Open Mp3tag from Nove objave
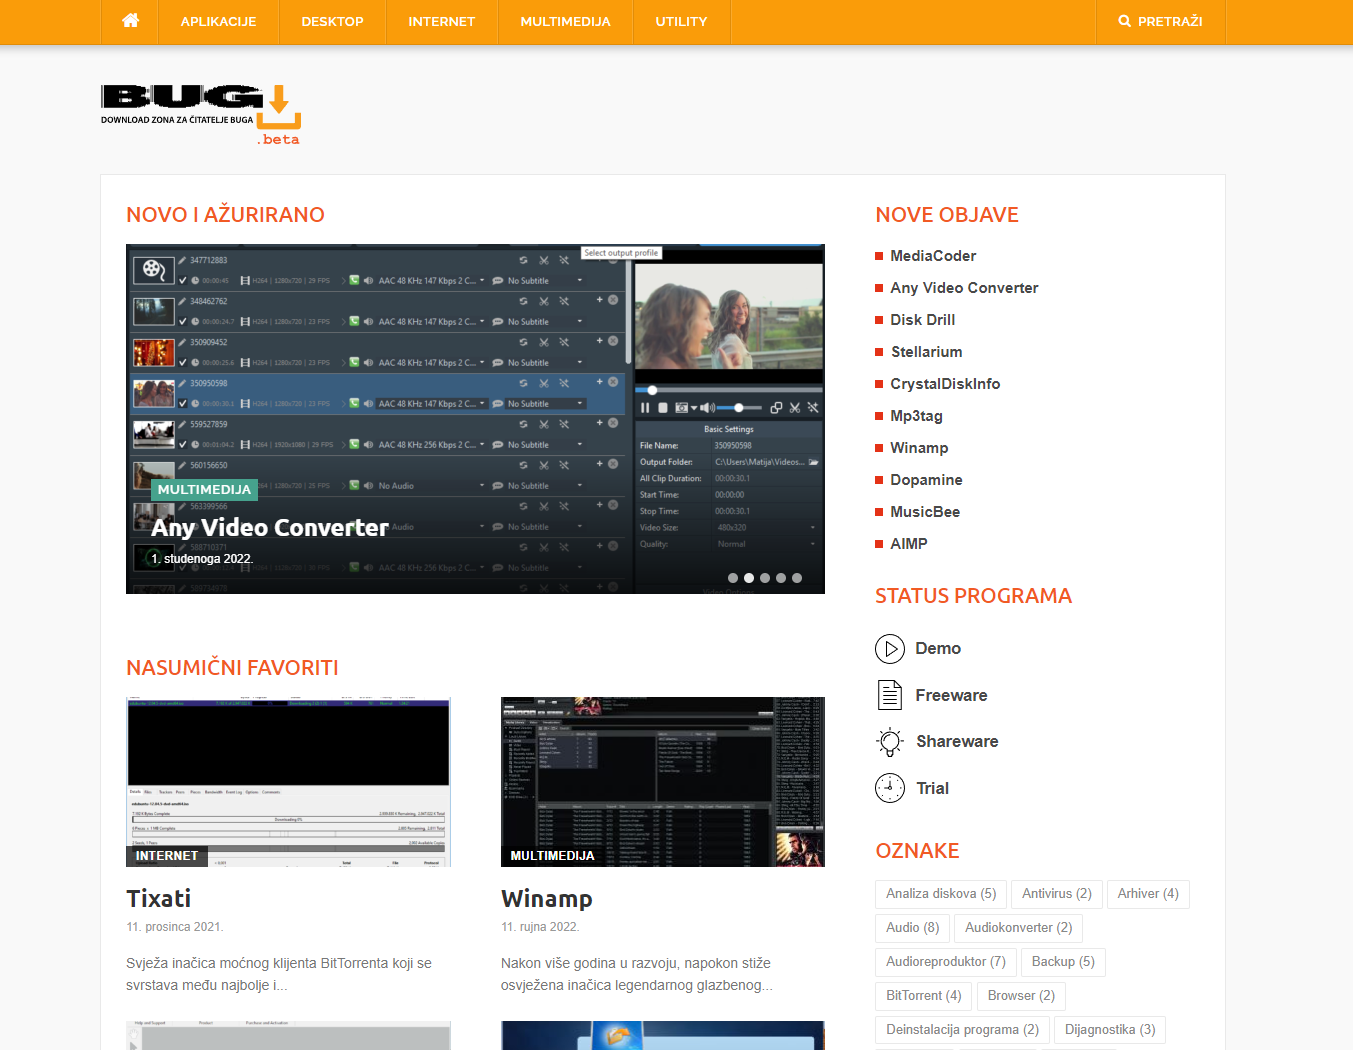Viewport: 1353px width, 1050px height. coord(916,416)
